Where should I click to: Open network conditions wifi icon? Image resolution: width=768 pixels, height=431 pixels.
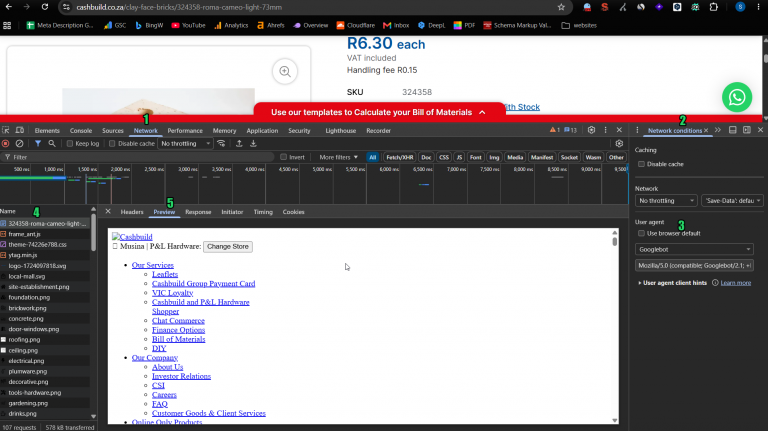tap(221, 144)
